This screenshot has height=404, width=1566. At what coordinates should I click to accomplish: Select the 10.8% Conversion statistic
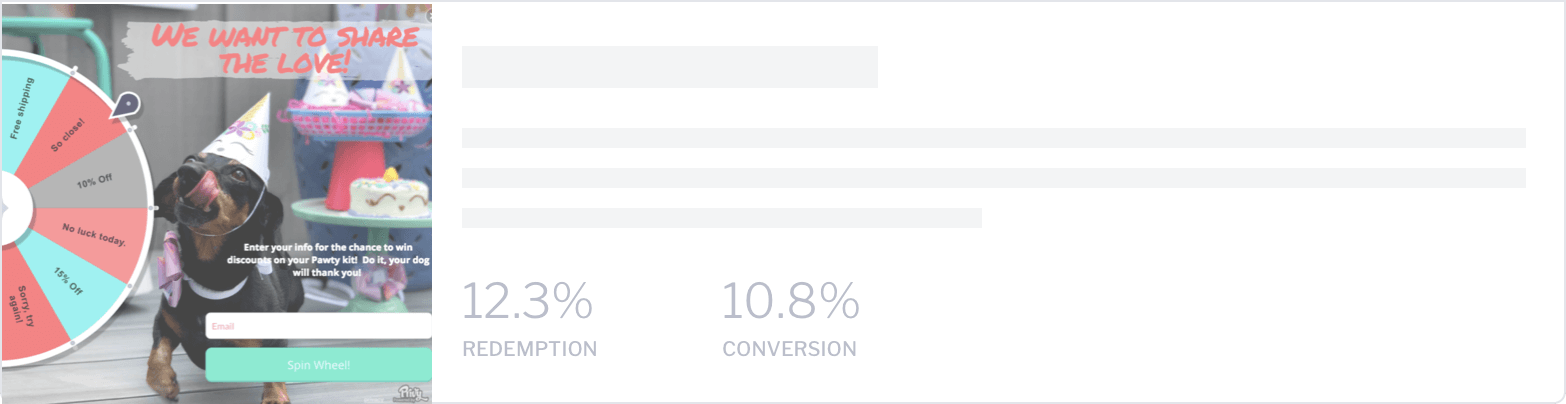790,318
